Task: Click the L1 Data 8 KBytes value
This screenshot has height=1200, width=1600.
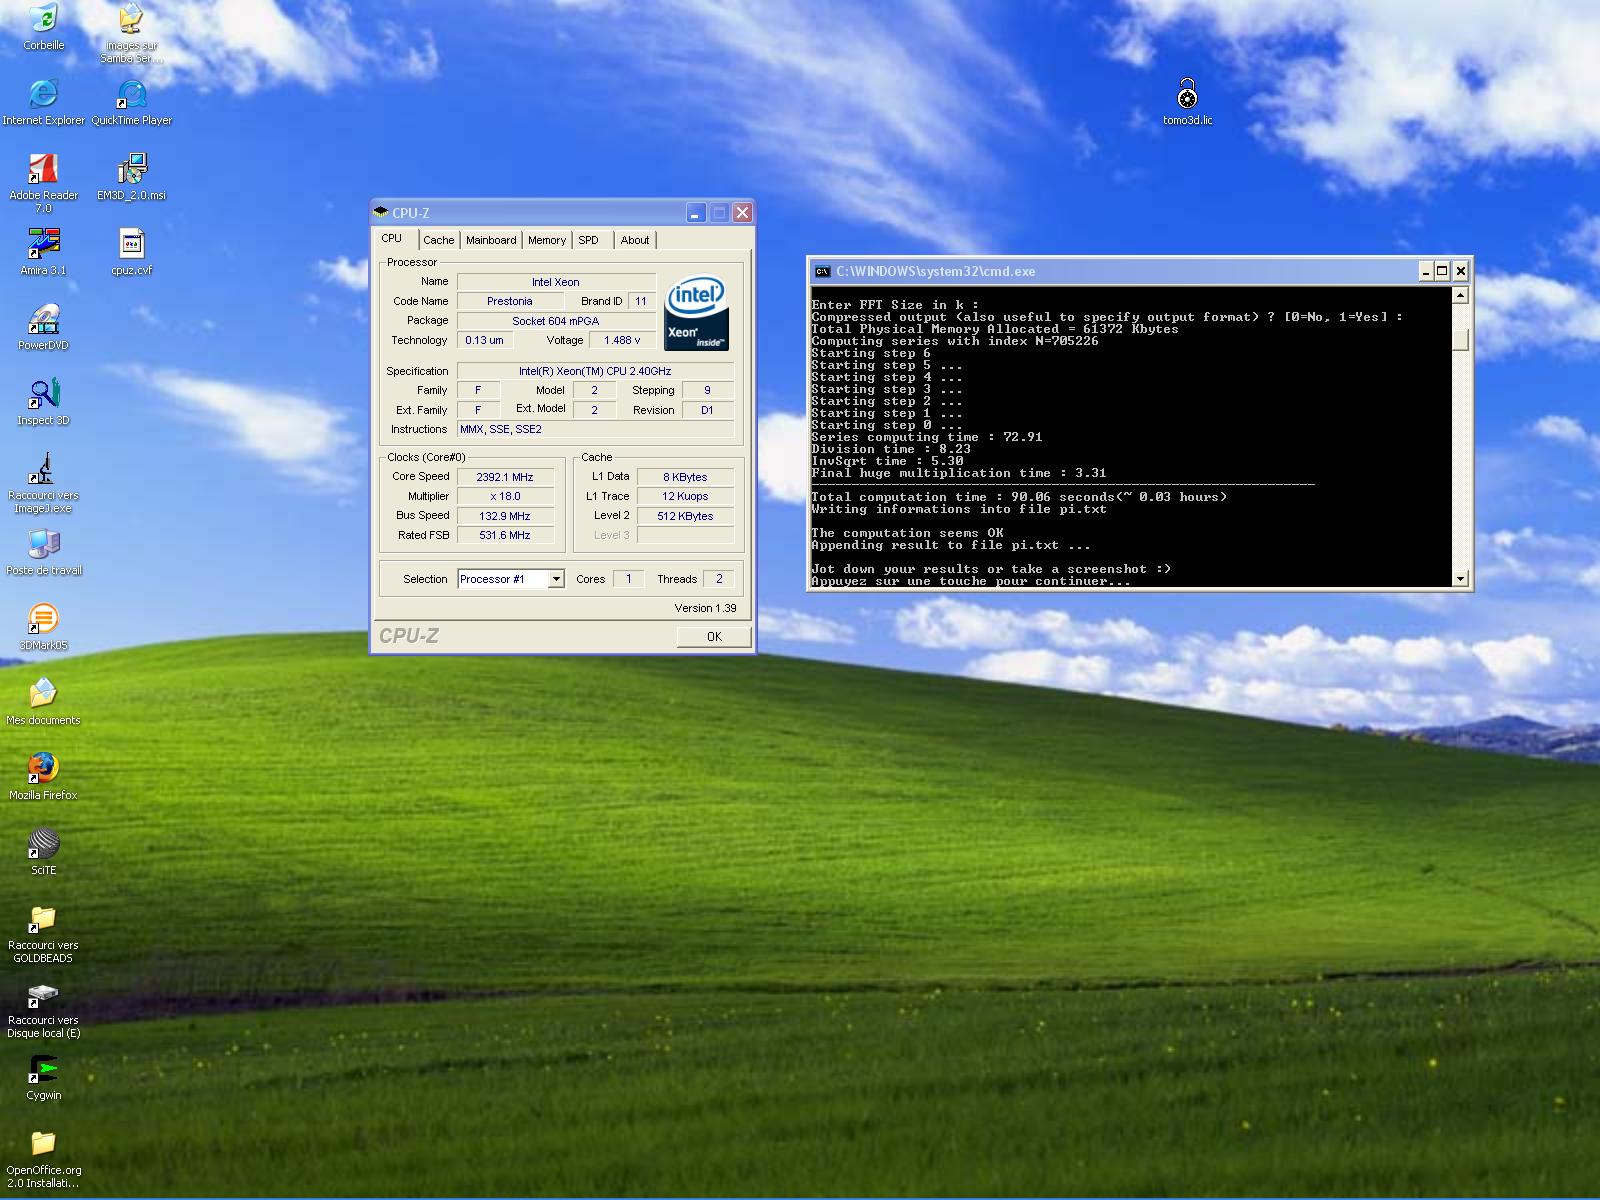Action: 685,477
